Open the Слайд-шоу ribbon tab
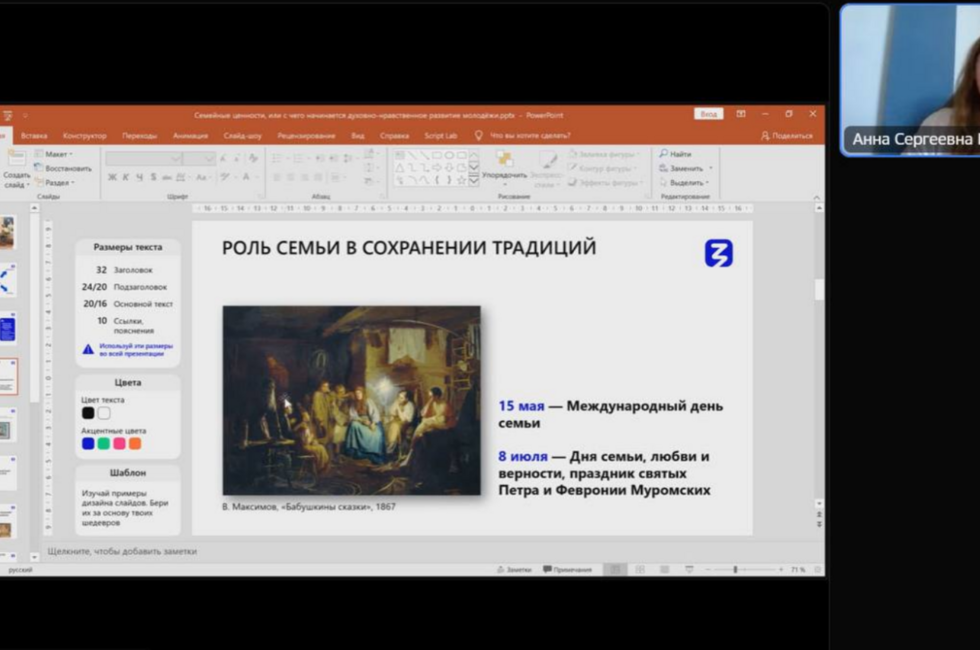 242,136
